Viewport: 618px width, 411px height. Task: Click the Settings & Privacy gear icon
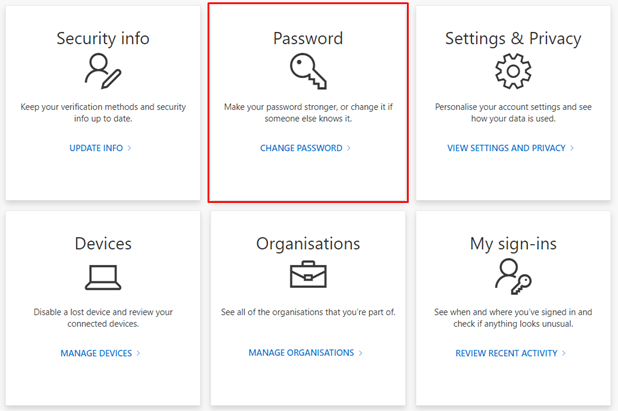pos(513,71)
